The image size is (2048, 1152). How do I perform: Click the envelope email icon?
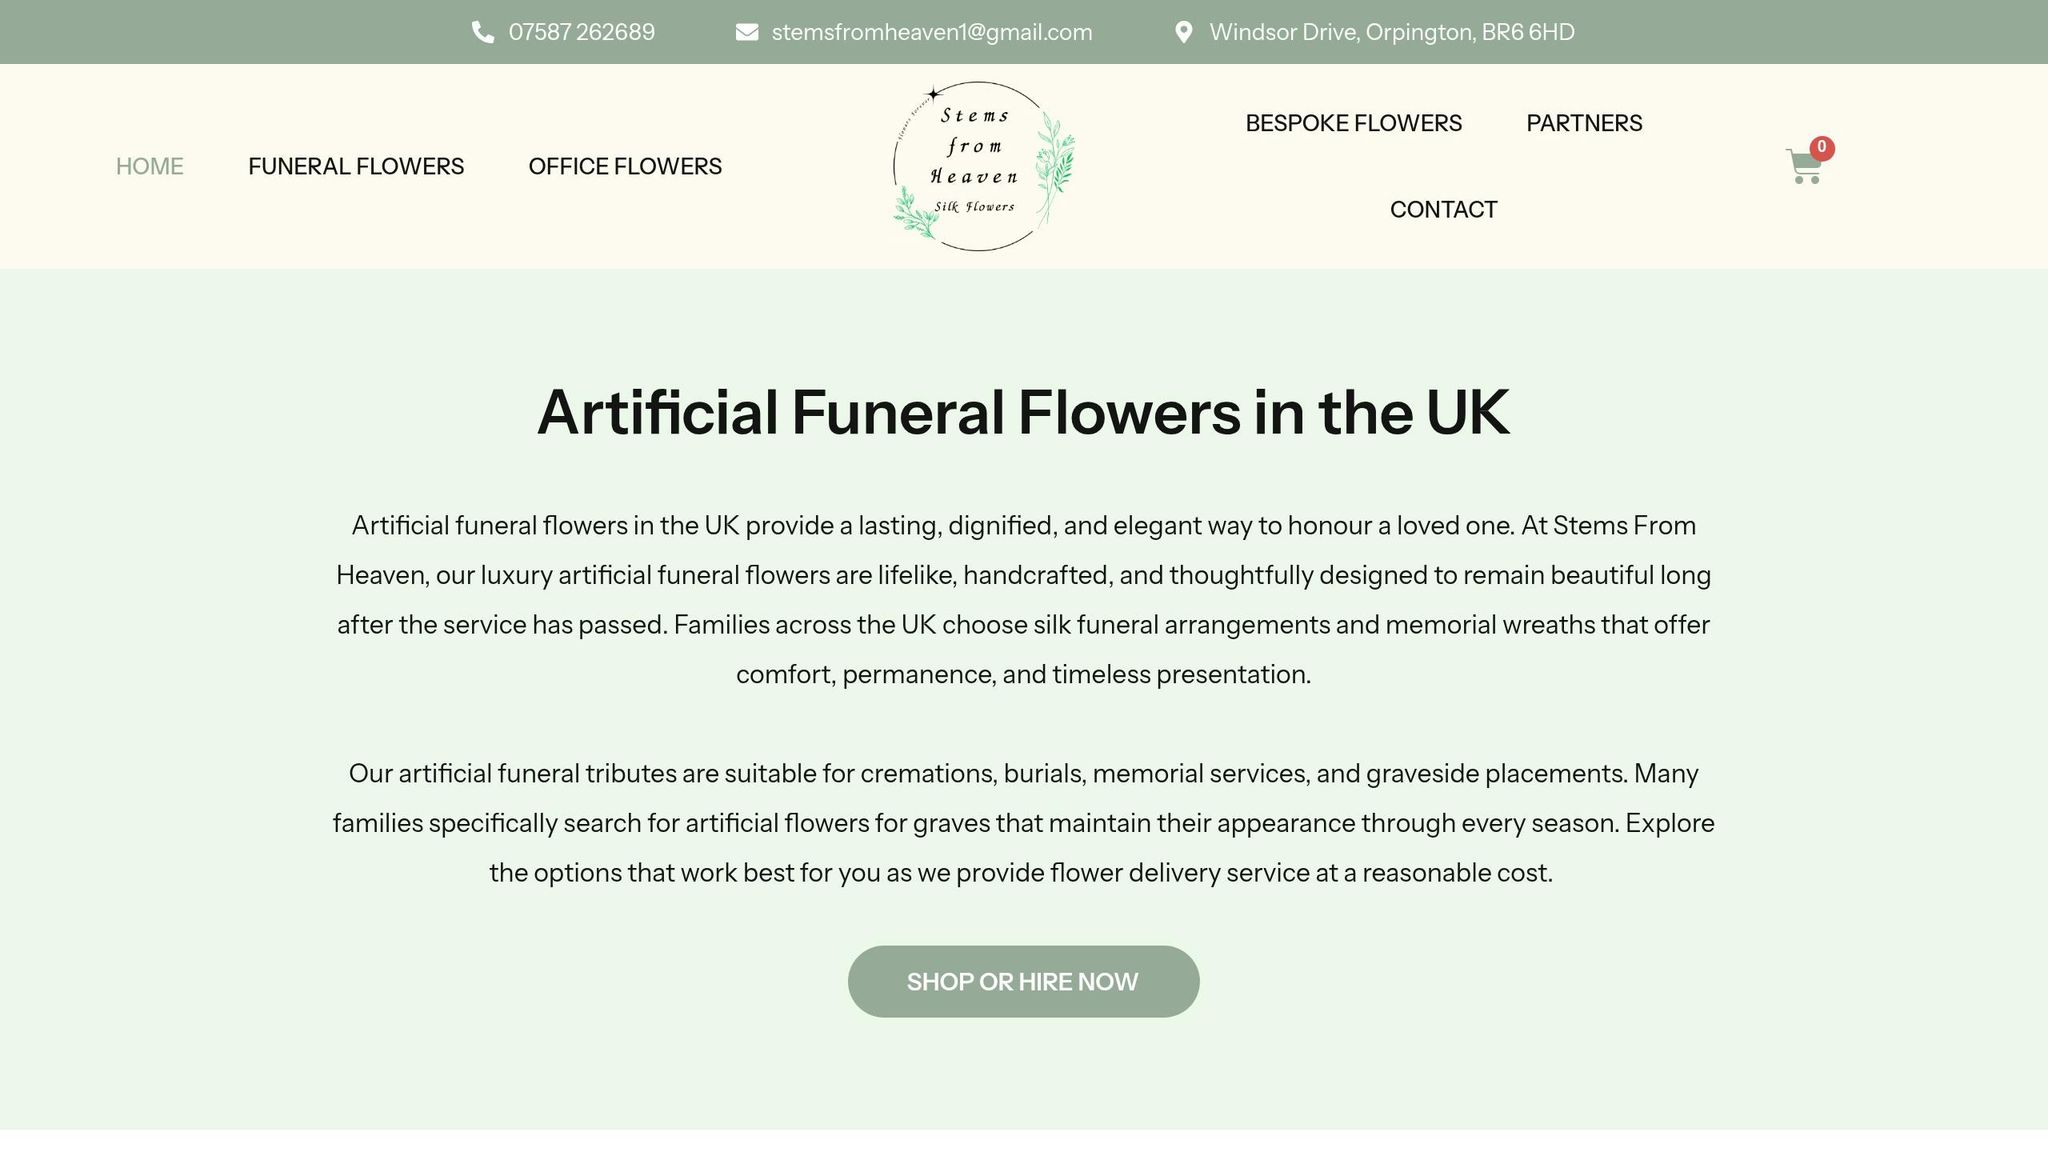coord(746,32)
